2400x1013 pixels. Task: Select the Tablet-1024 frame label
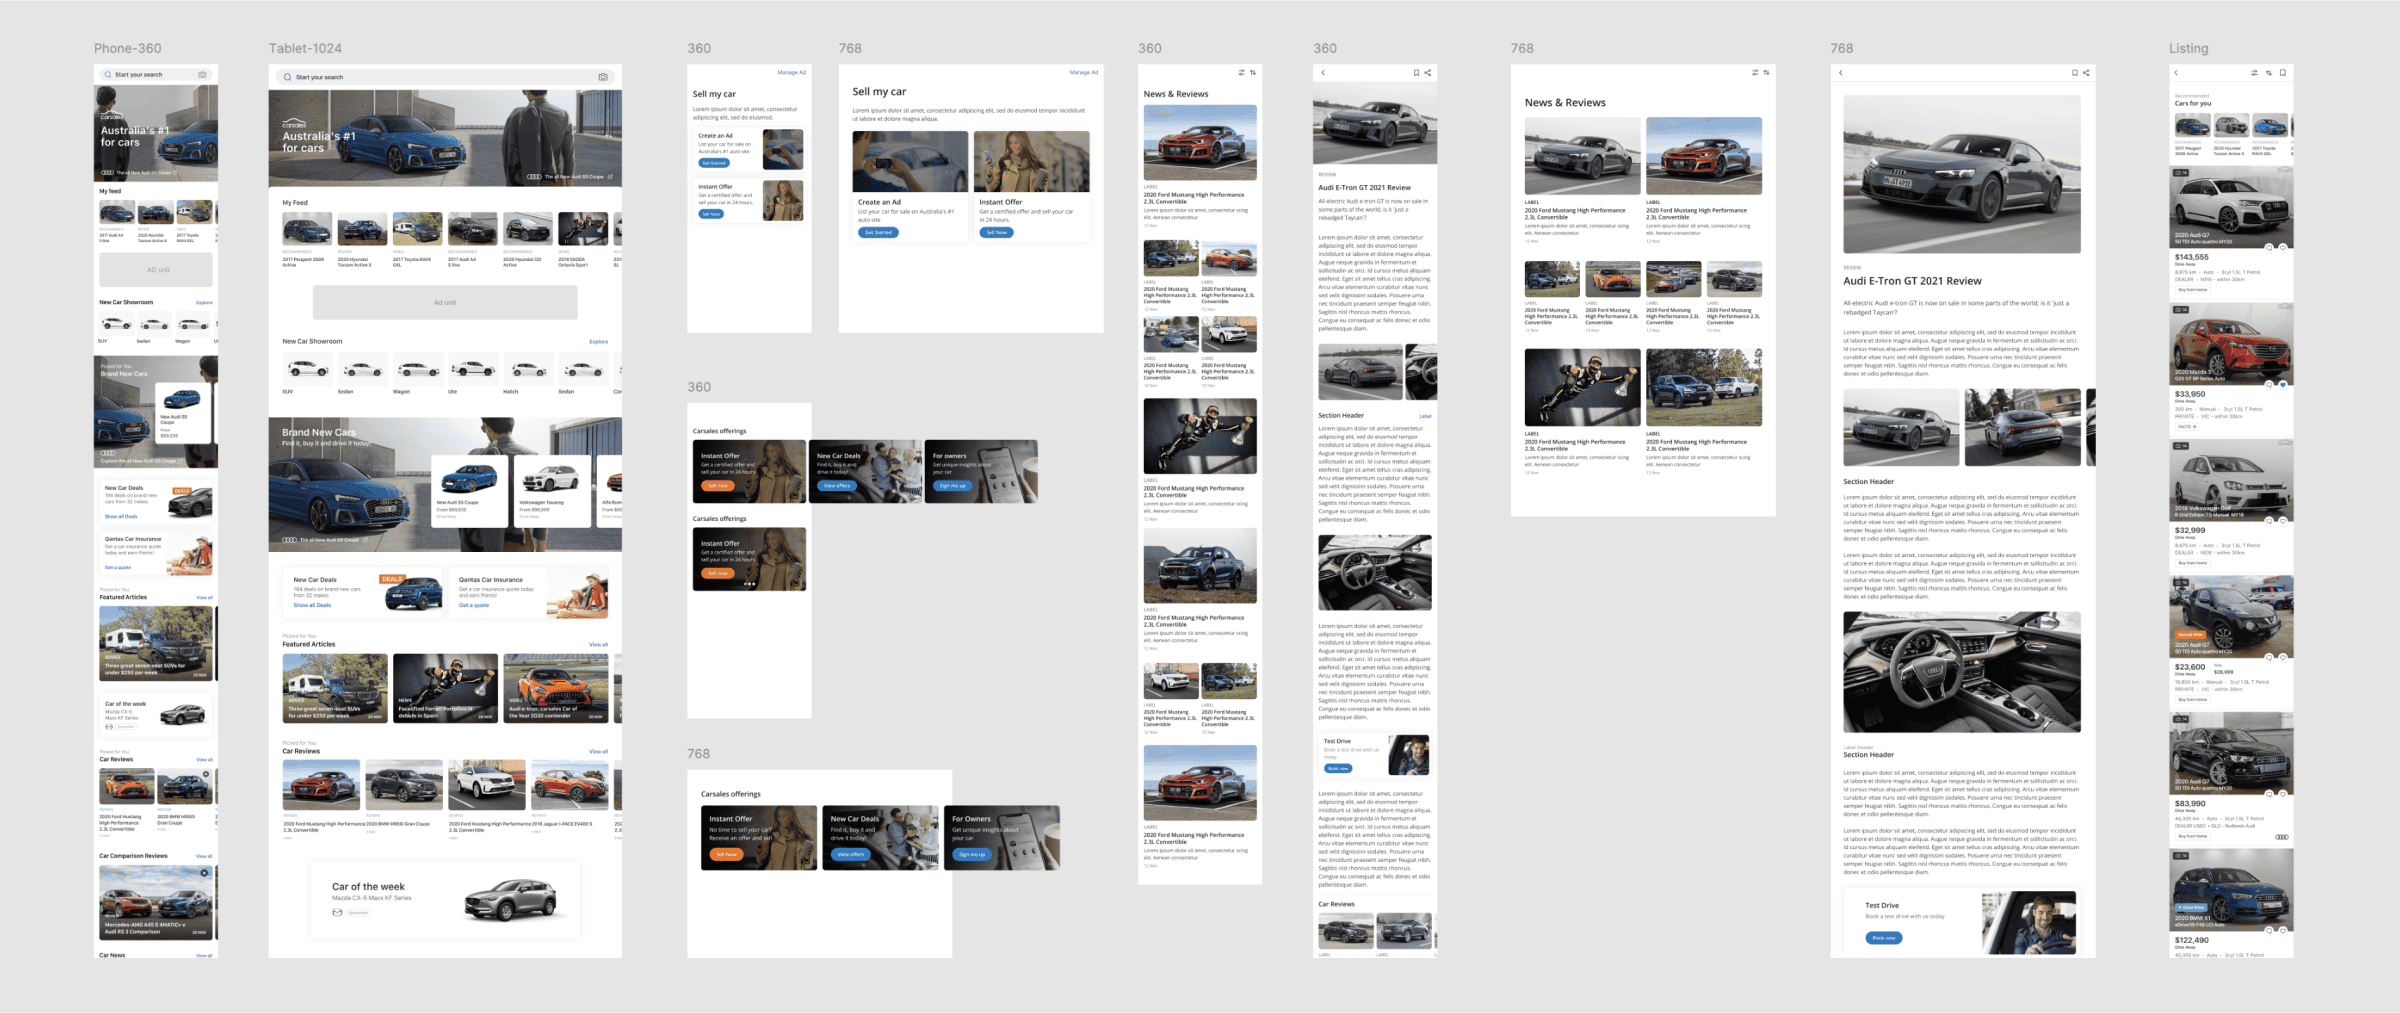tap(305, 48)
